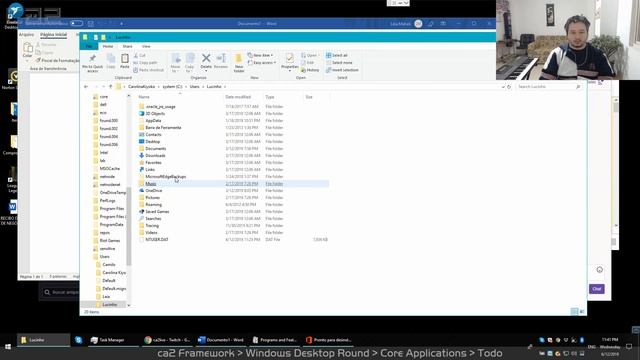Open Programs and Features taskbar button
Screen dimensions: 640x360
[x=274, y=340]
